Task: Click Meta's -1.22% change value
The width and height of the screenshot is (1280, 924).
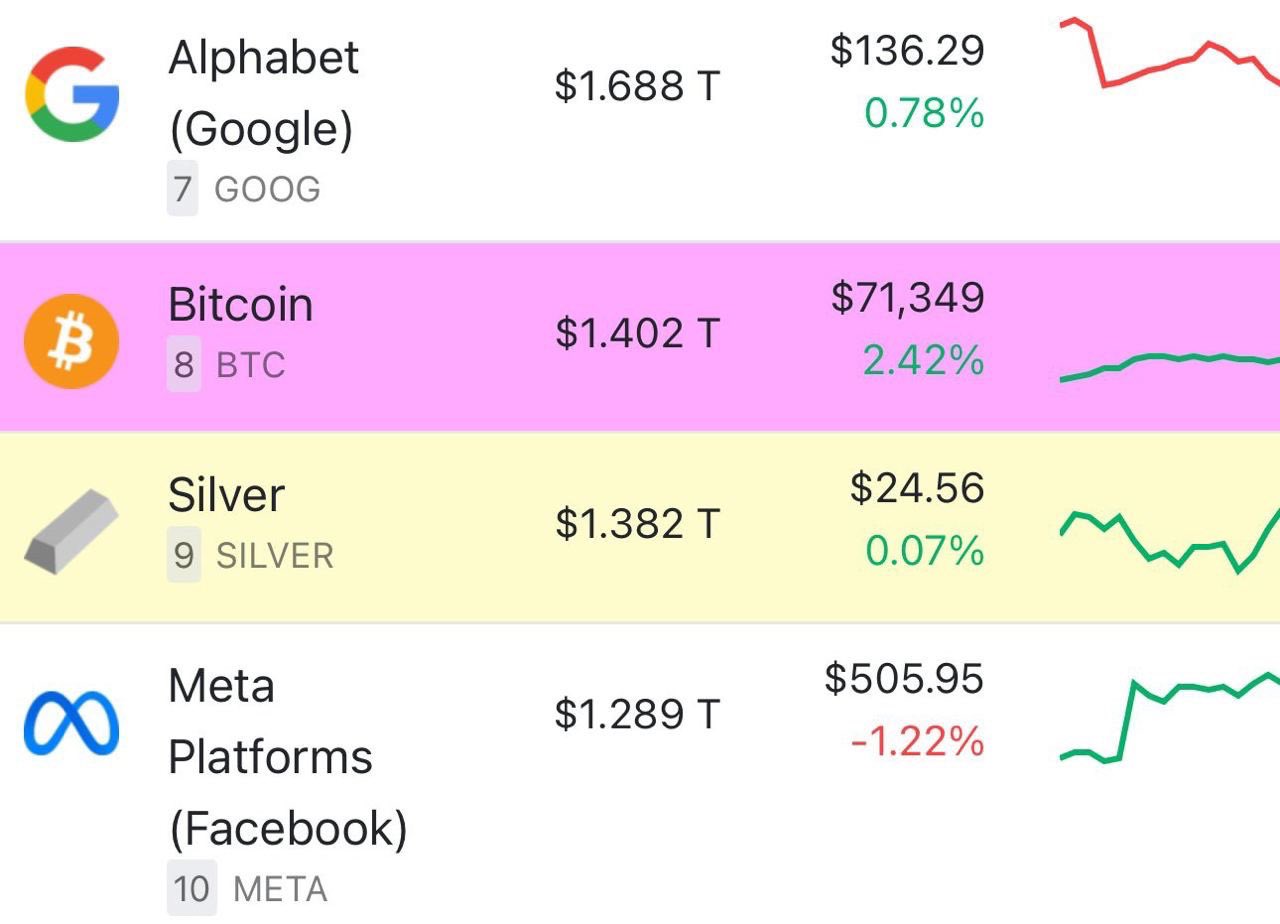Action: pos(917,742)
